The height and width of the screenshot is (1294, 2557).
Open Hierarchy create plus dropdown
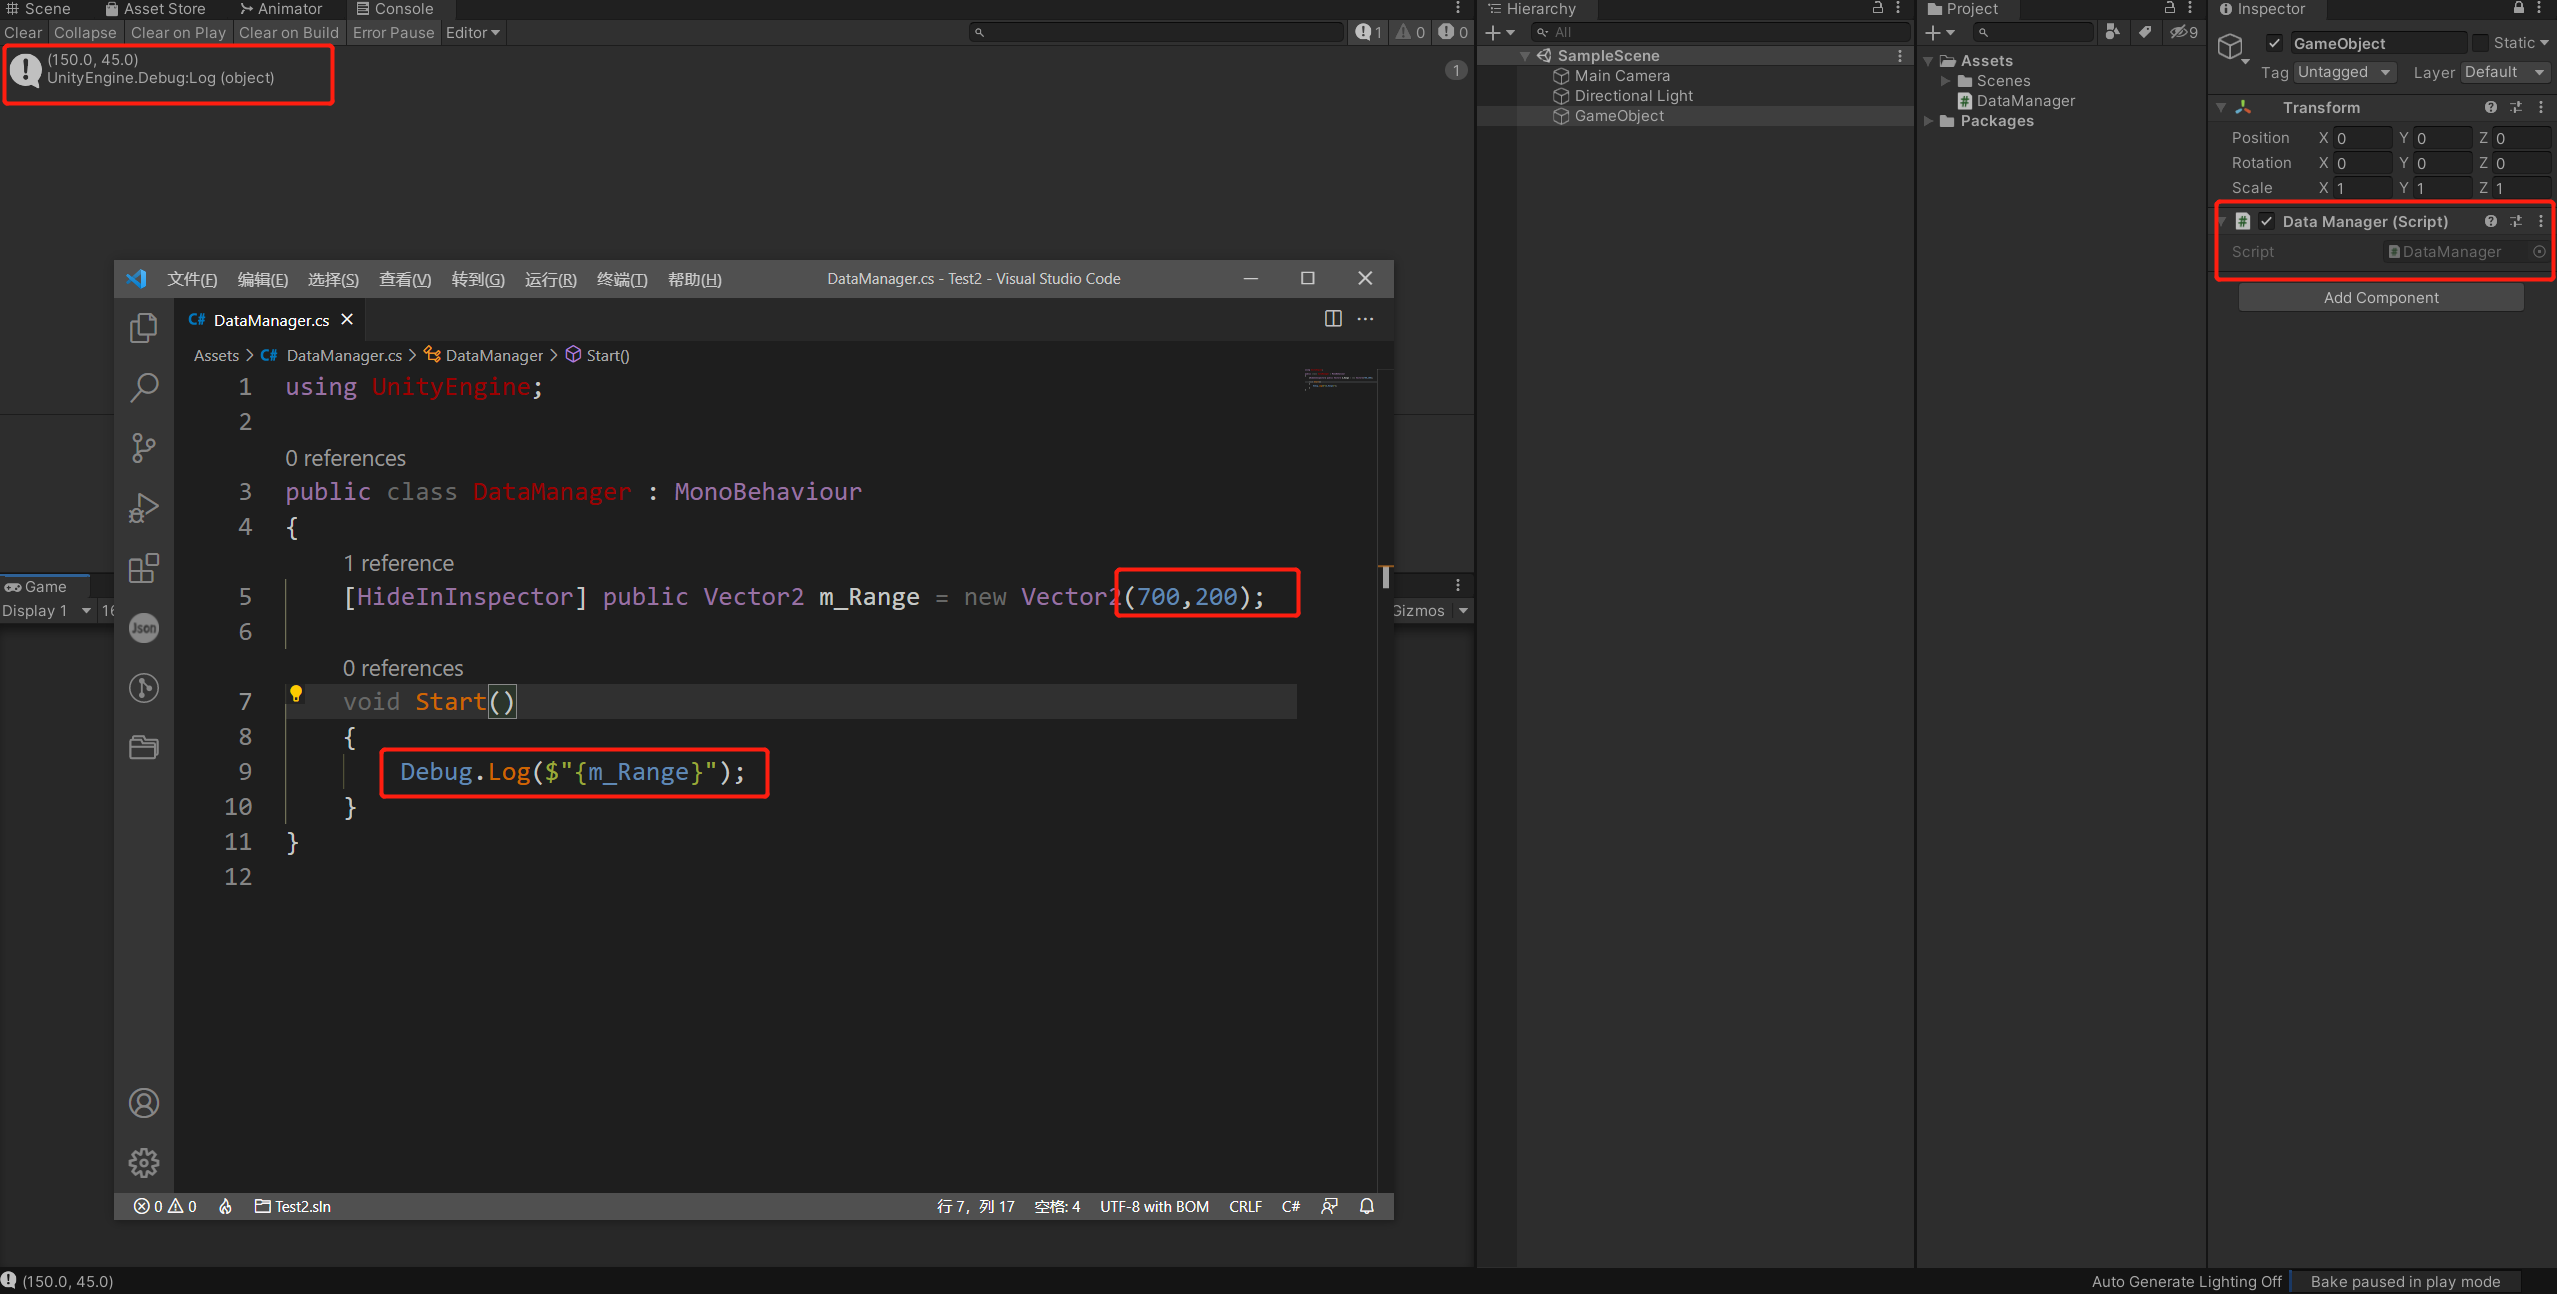coord(1500,32)
